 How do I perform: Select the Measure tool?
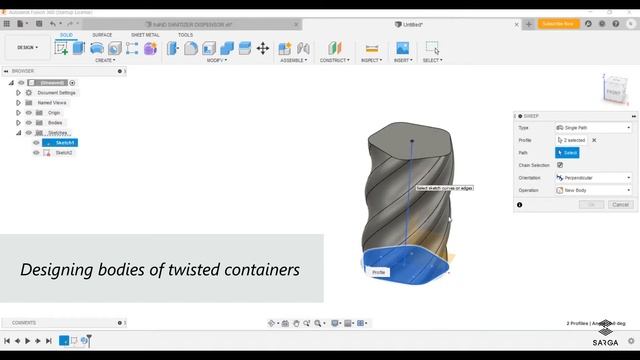371,49
